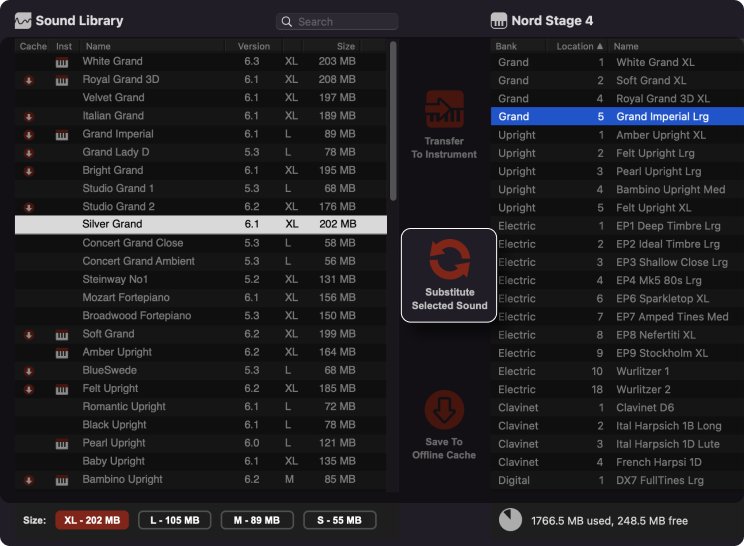
Task: Click the Nord Stage 4 keyboard icon
Action: tap(499, 21)
